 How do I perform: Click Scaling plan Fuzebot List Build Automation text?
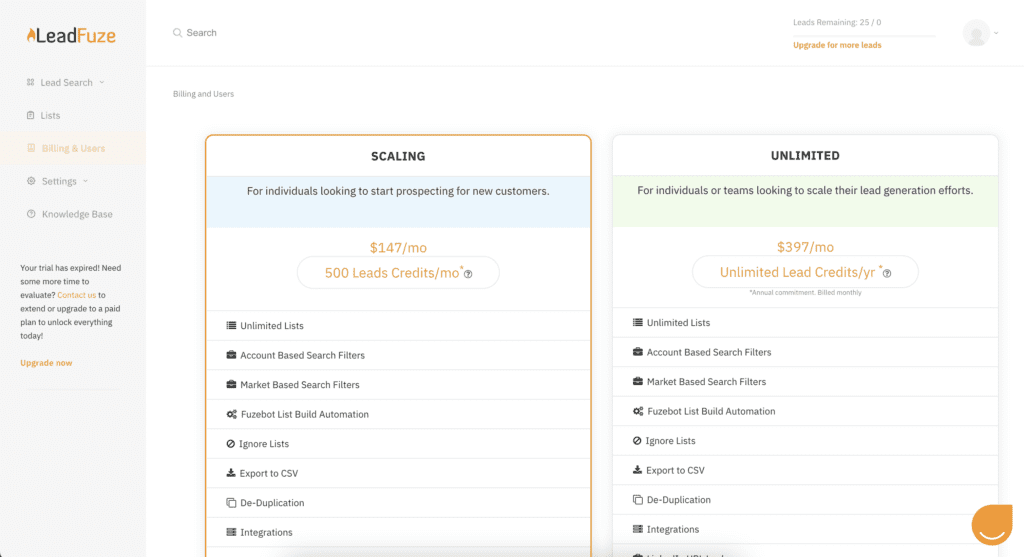coord(305,414)
